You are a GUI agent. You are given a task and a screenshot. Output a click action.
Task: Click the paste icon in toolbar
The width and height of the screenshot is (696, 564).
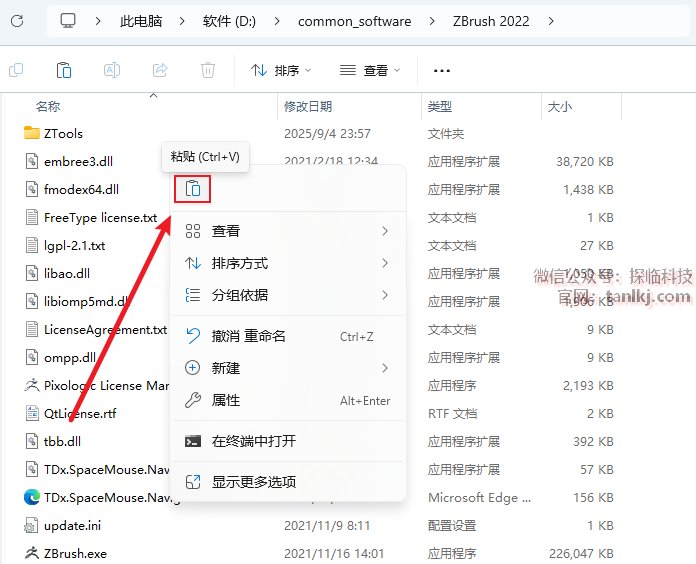click(x=64, y=70)
